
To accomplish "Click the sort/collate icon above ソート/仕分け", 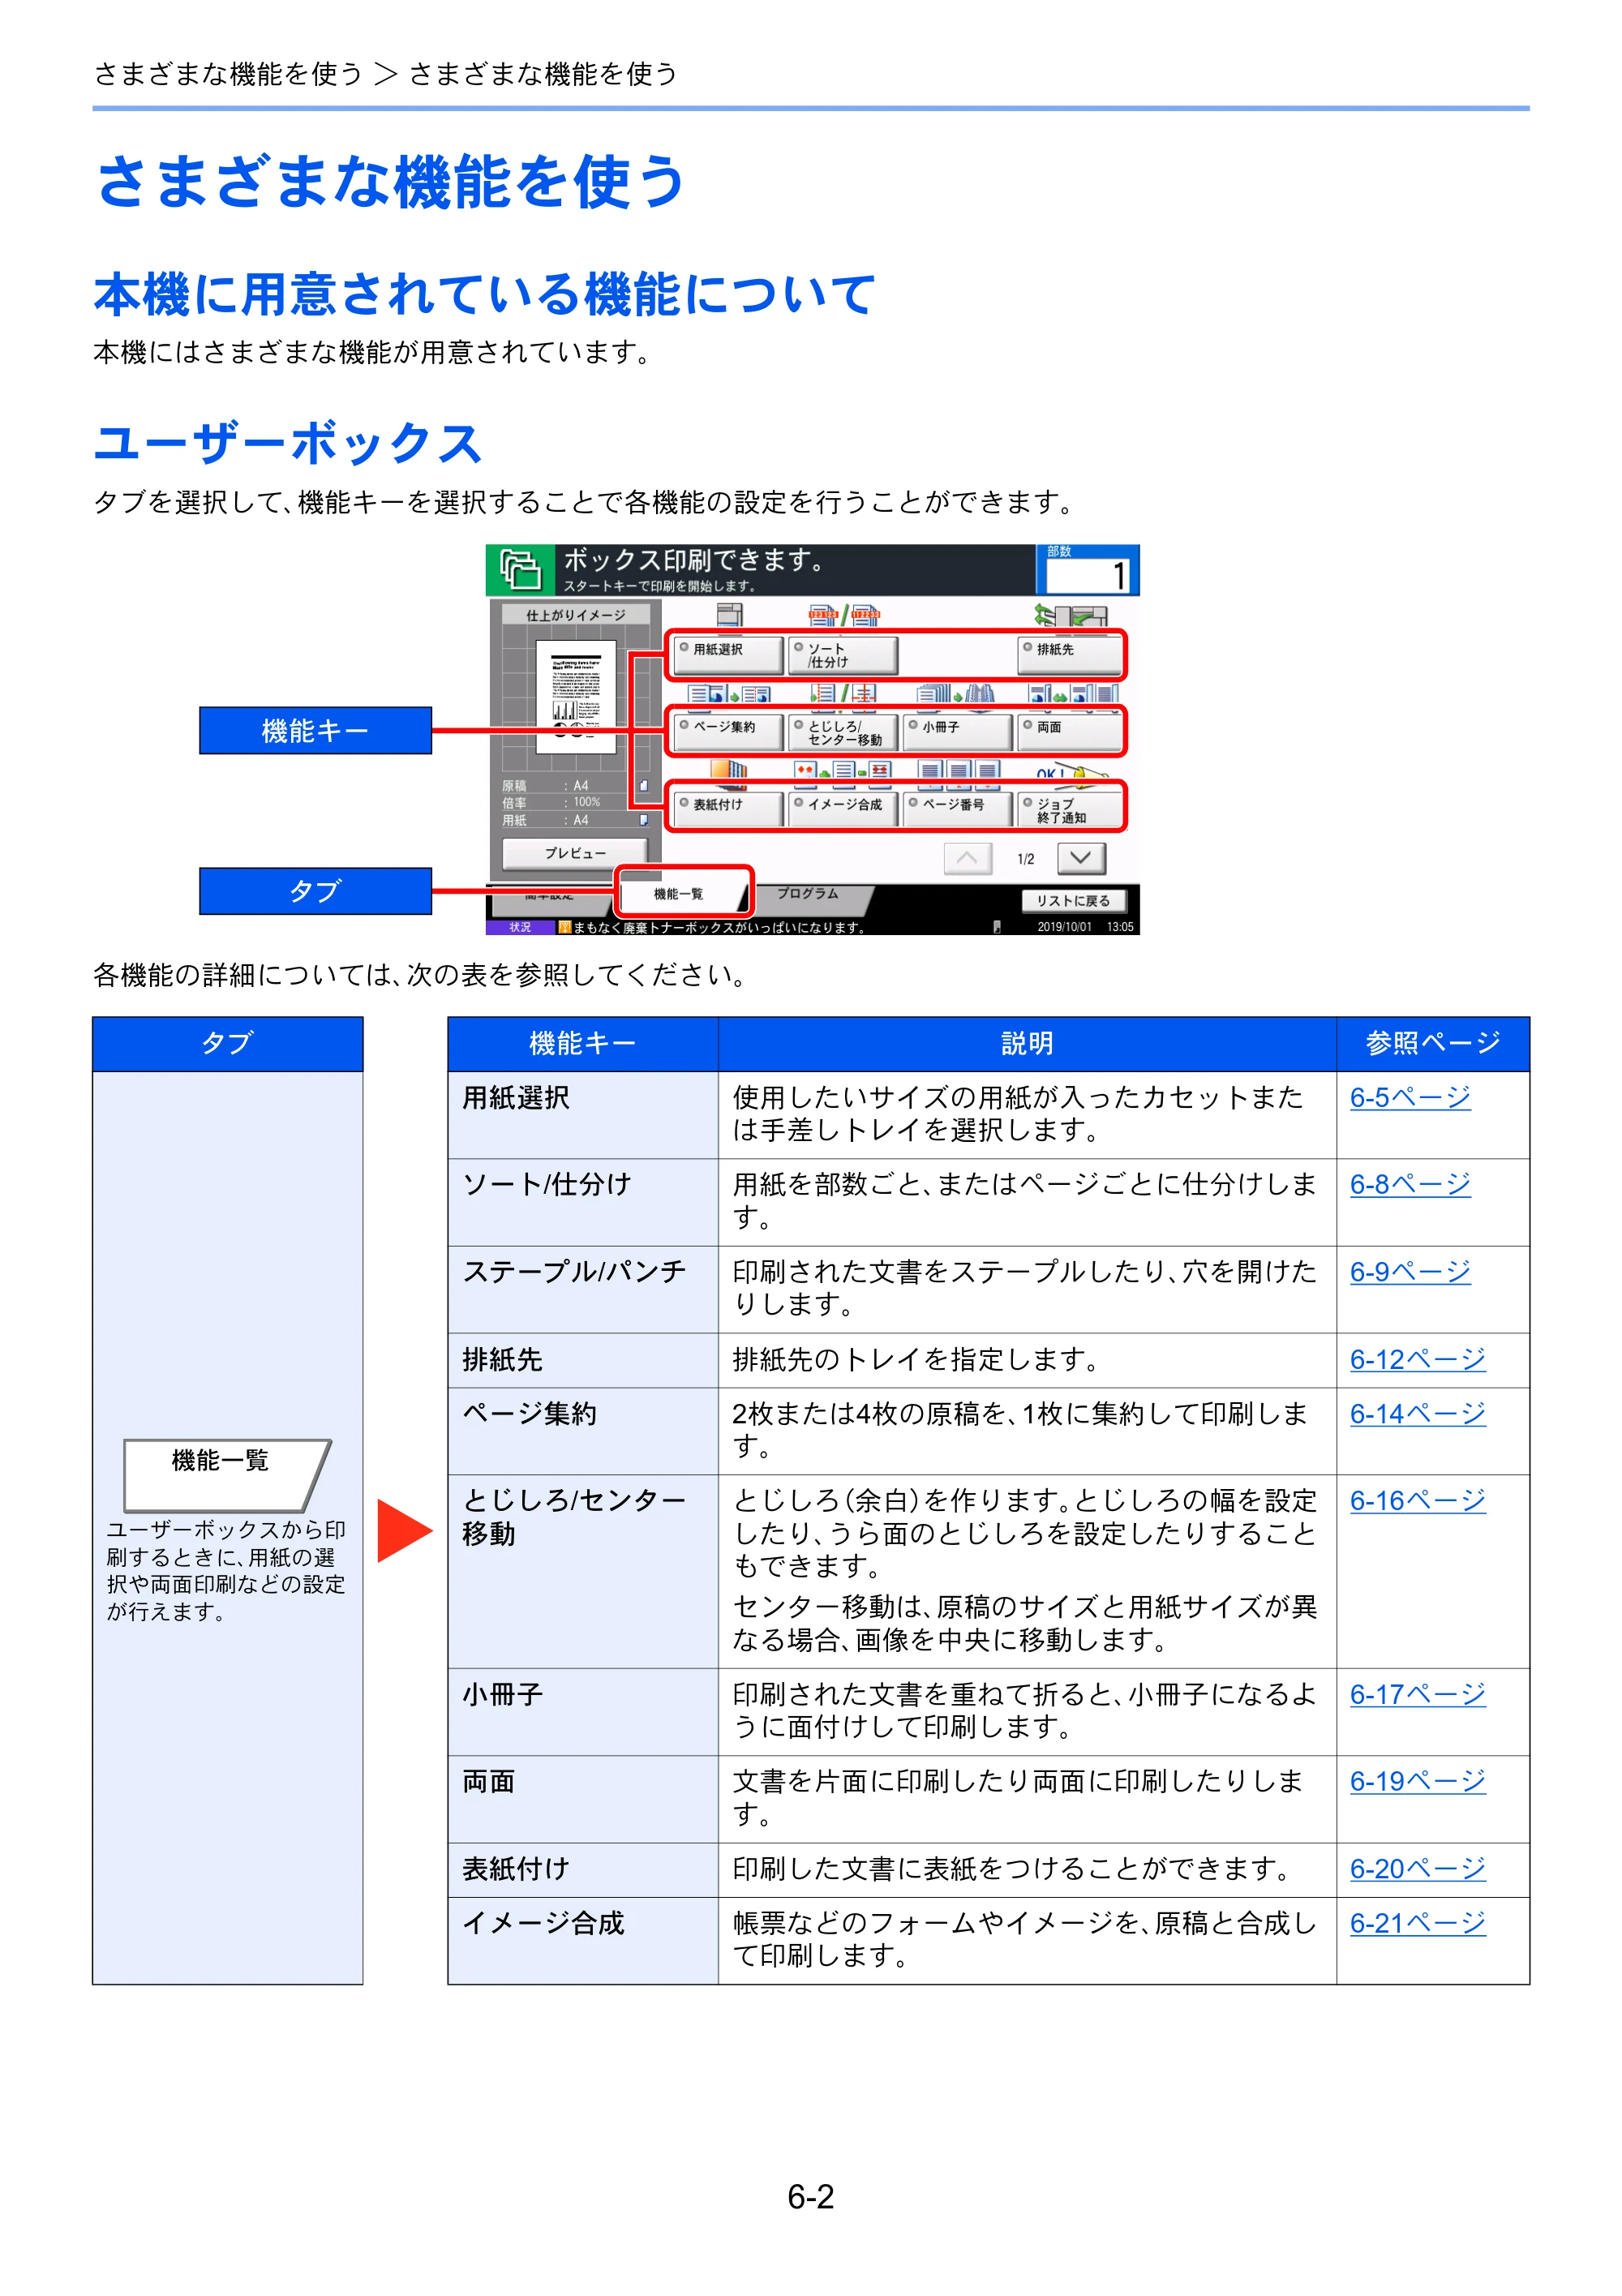I will click(844, 615).
